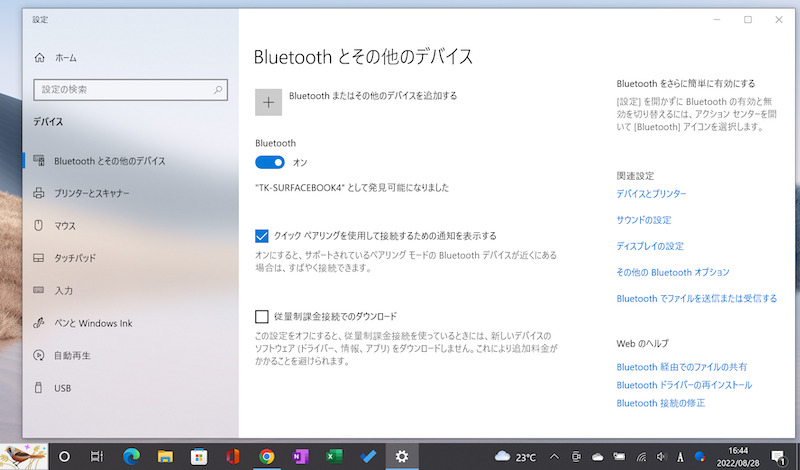Image resolution: width=800 pixels, height=470 pixels.
Task: Expand the system tray hidden icons chevron
Action: click(x=554, y=456)
